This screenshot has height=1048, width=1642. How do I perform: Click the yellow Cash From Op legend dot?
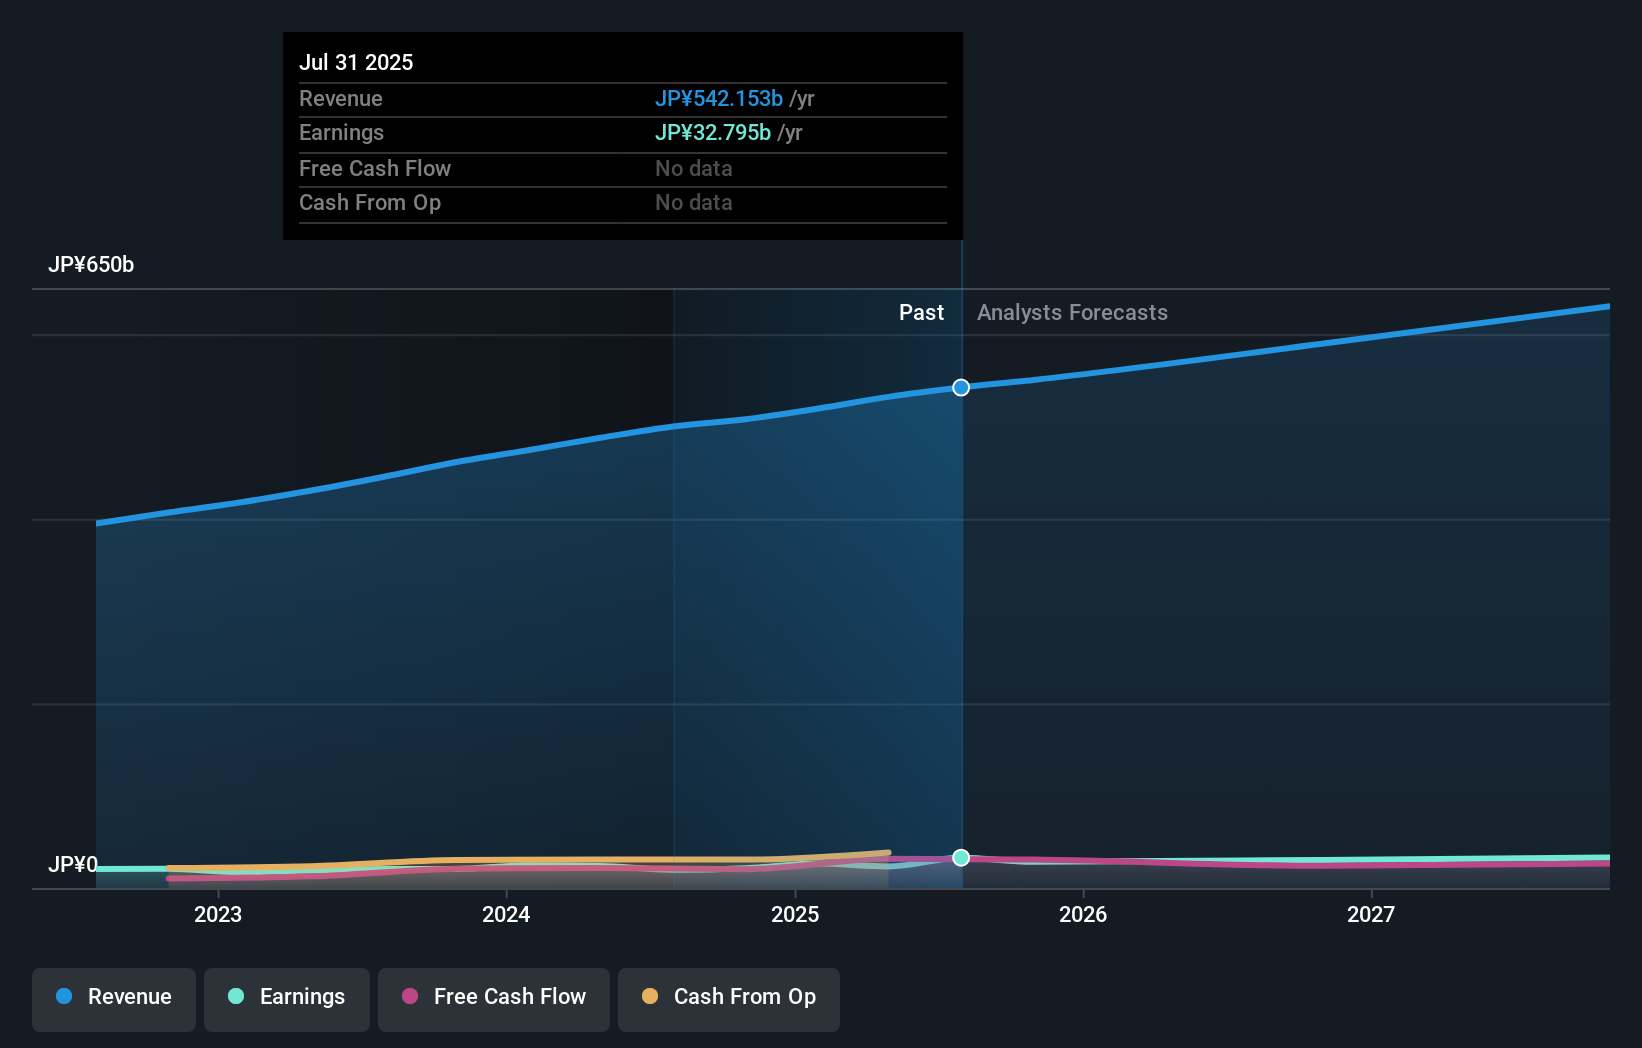click(x=649, y=996)
